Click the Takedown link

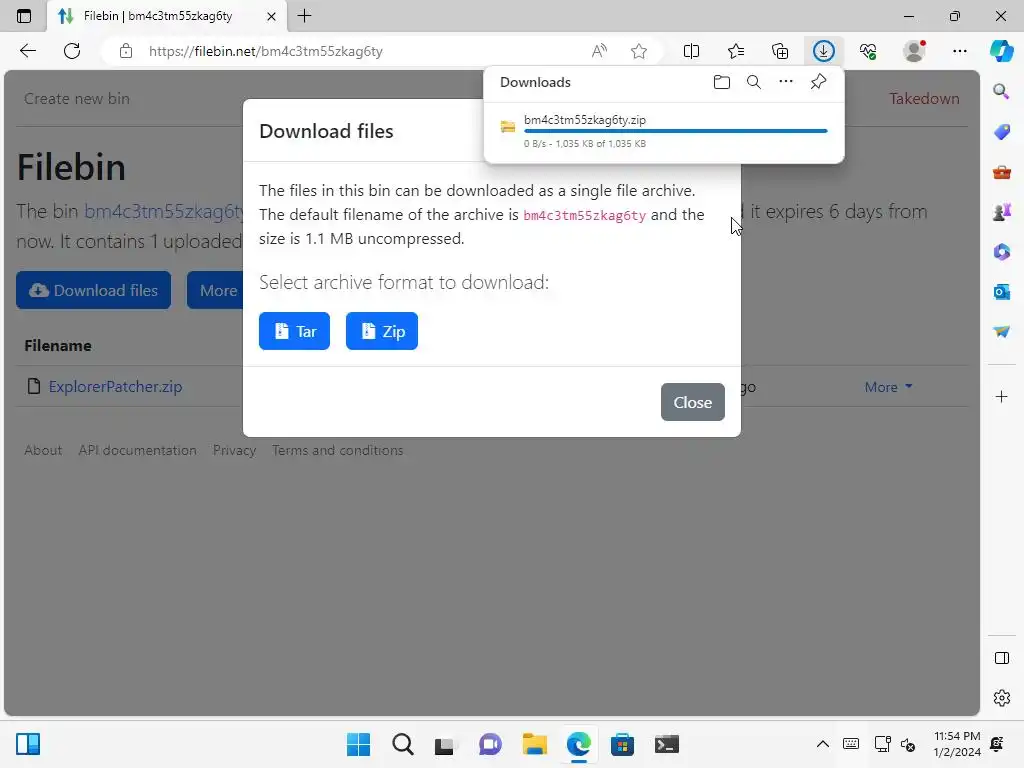[x=924, y=99]
